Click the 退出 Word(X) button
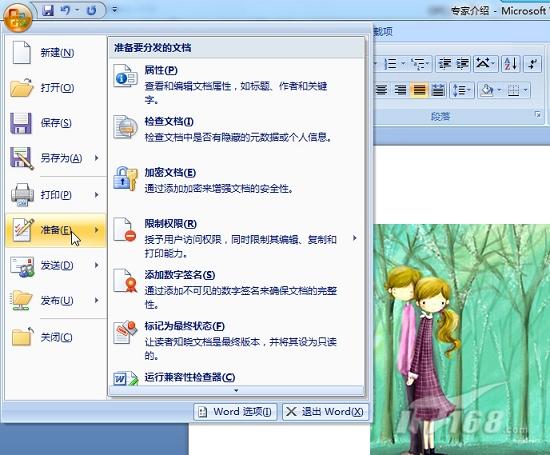Screen dimensions: 550x455 coord(326,411)
